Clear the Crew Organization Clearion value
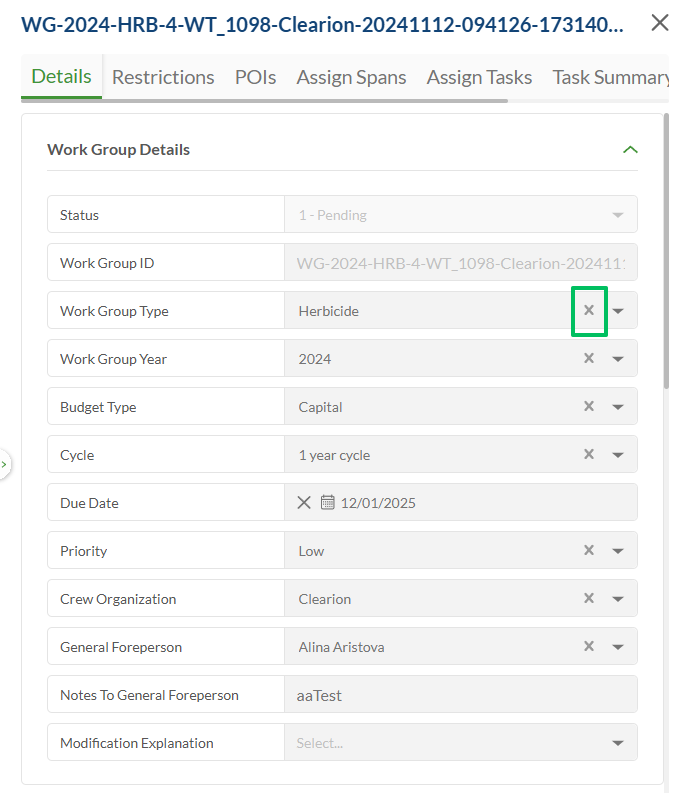This screenshot has width=692, height=793. coord(589,599)
